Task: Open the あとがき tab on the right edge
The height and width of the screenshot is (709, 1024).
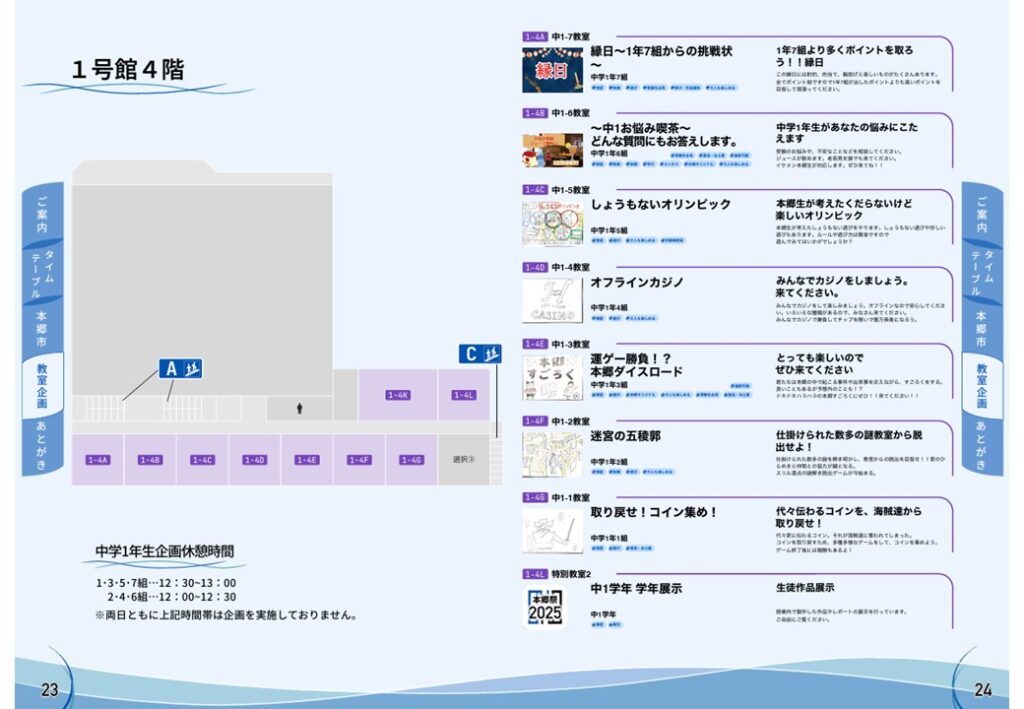Action: tap(981, 443)
